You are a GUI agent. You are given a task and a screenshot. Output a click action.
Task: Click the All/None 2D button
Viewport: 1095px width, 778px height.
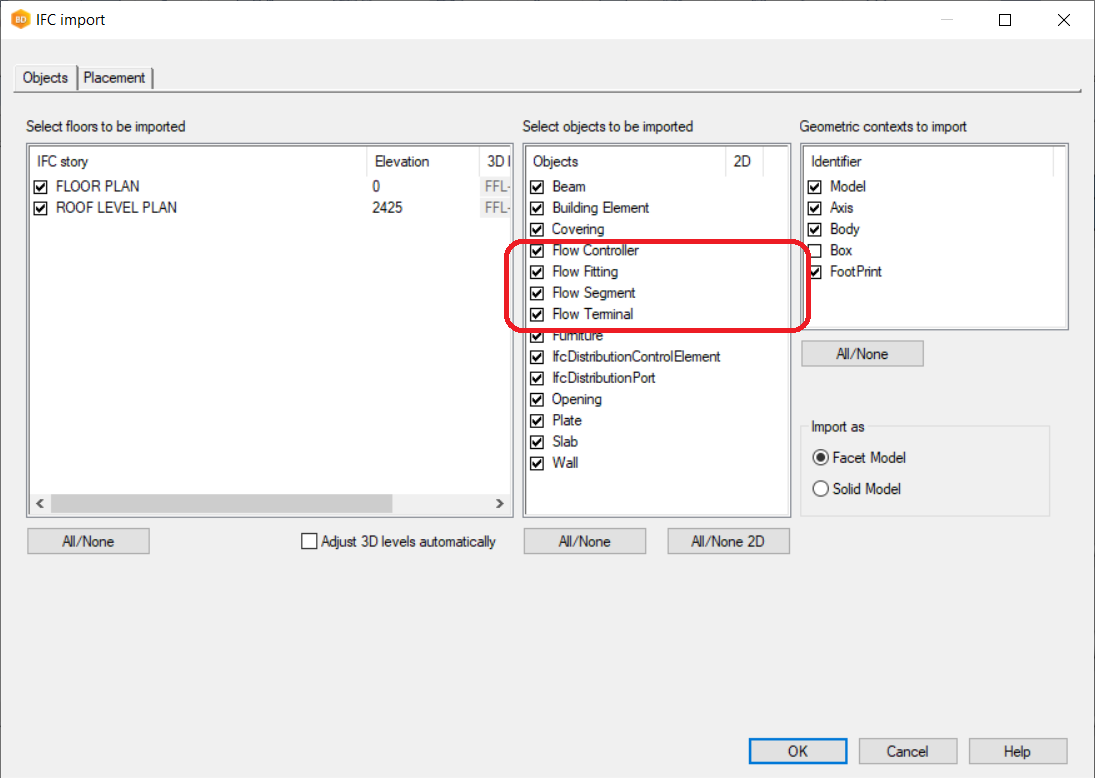[x=728, y=541]
